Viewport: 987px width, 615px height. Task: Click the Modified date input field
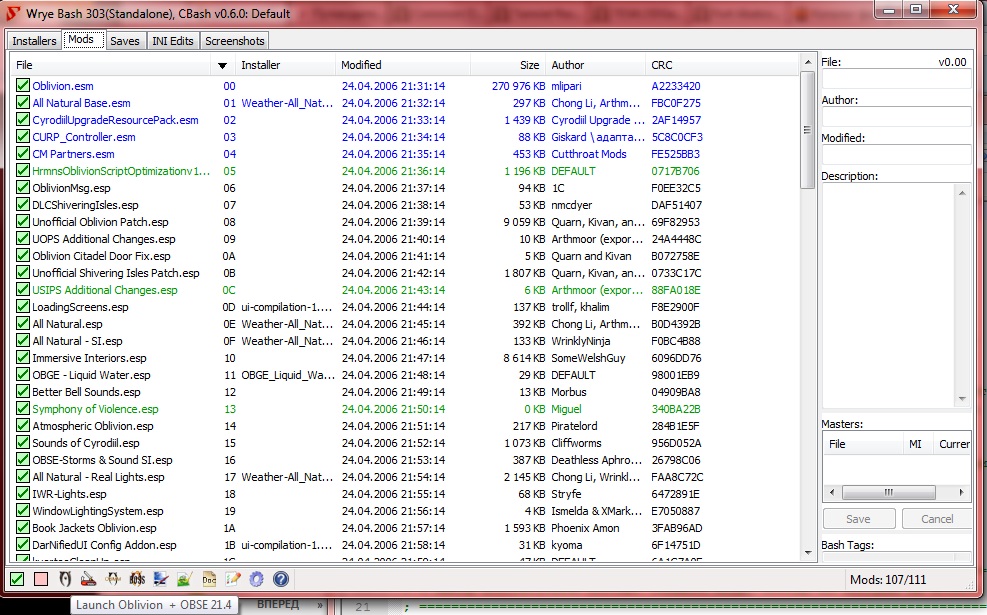(x=896, y=154)
